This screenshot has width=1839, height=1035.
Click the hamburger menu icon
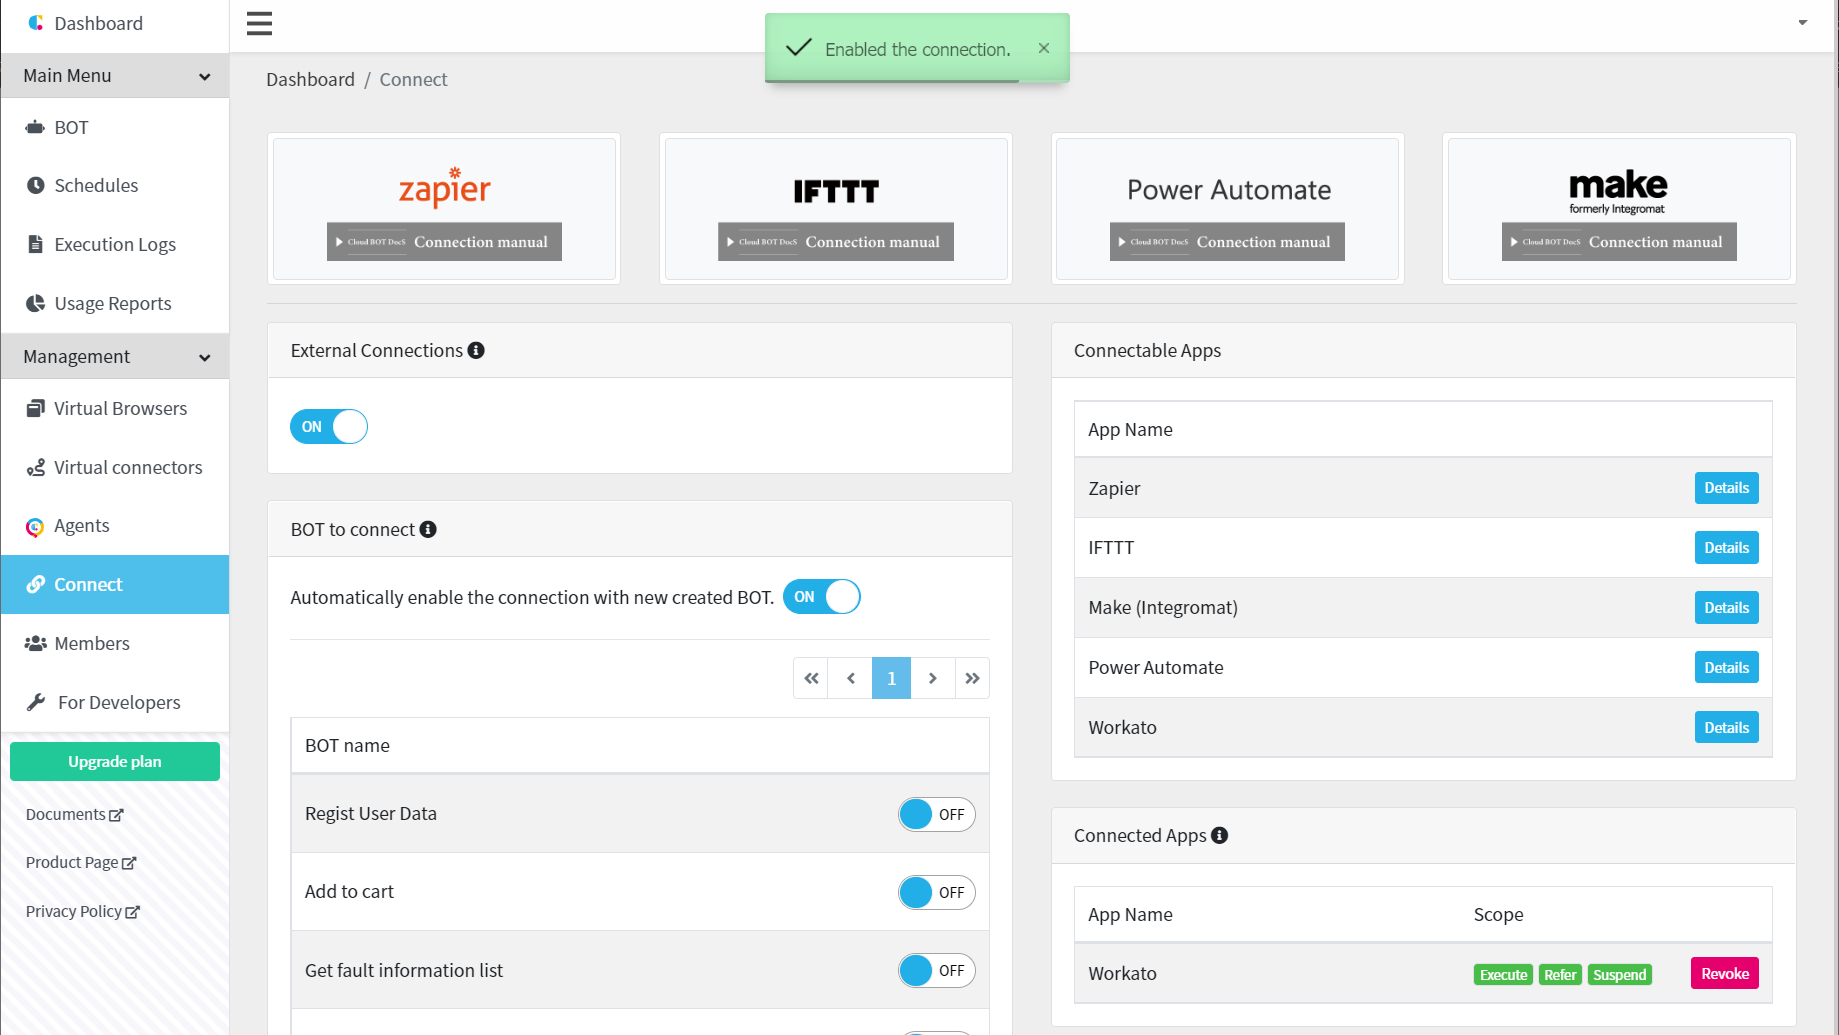point(259,24)
